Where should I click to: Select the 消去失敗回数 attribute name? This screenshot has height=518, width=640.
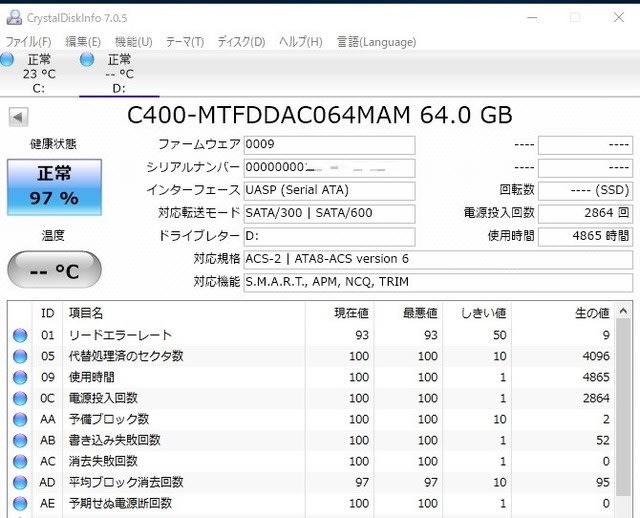pyautogui.click(x=103, y=461)
